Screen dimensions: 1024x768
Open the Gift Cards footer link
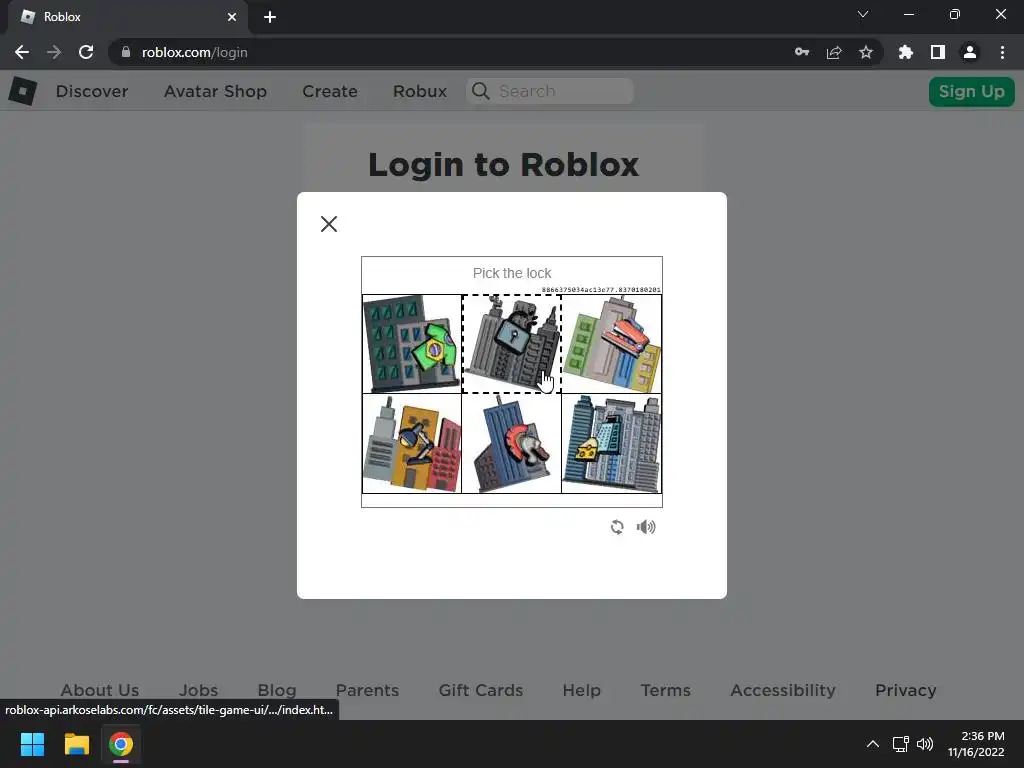481,690
